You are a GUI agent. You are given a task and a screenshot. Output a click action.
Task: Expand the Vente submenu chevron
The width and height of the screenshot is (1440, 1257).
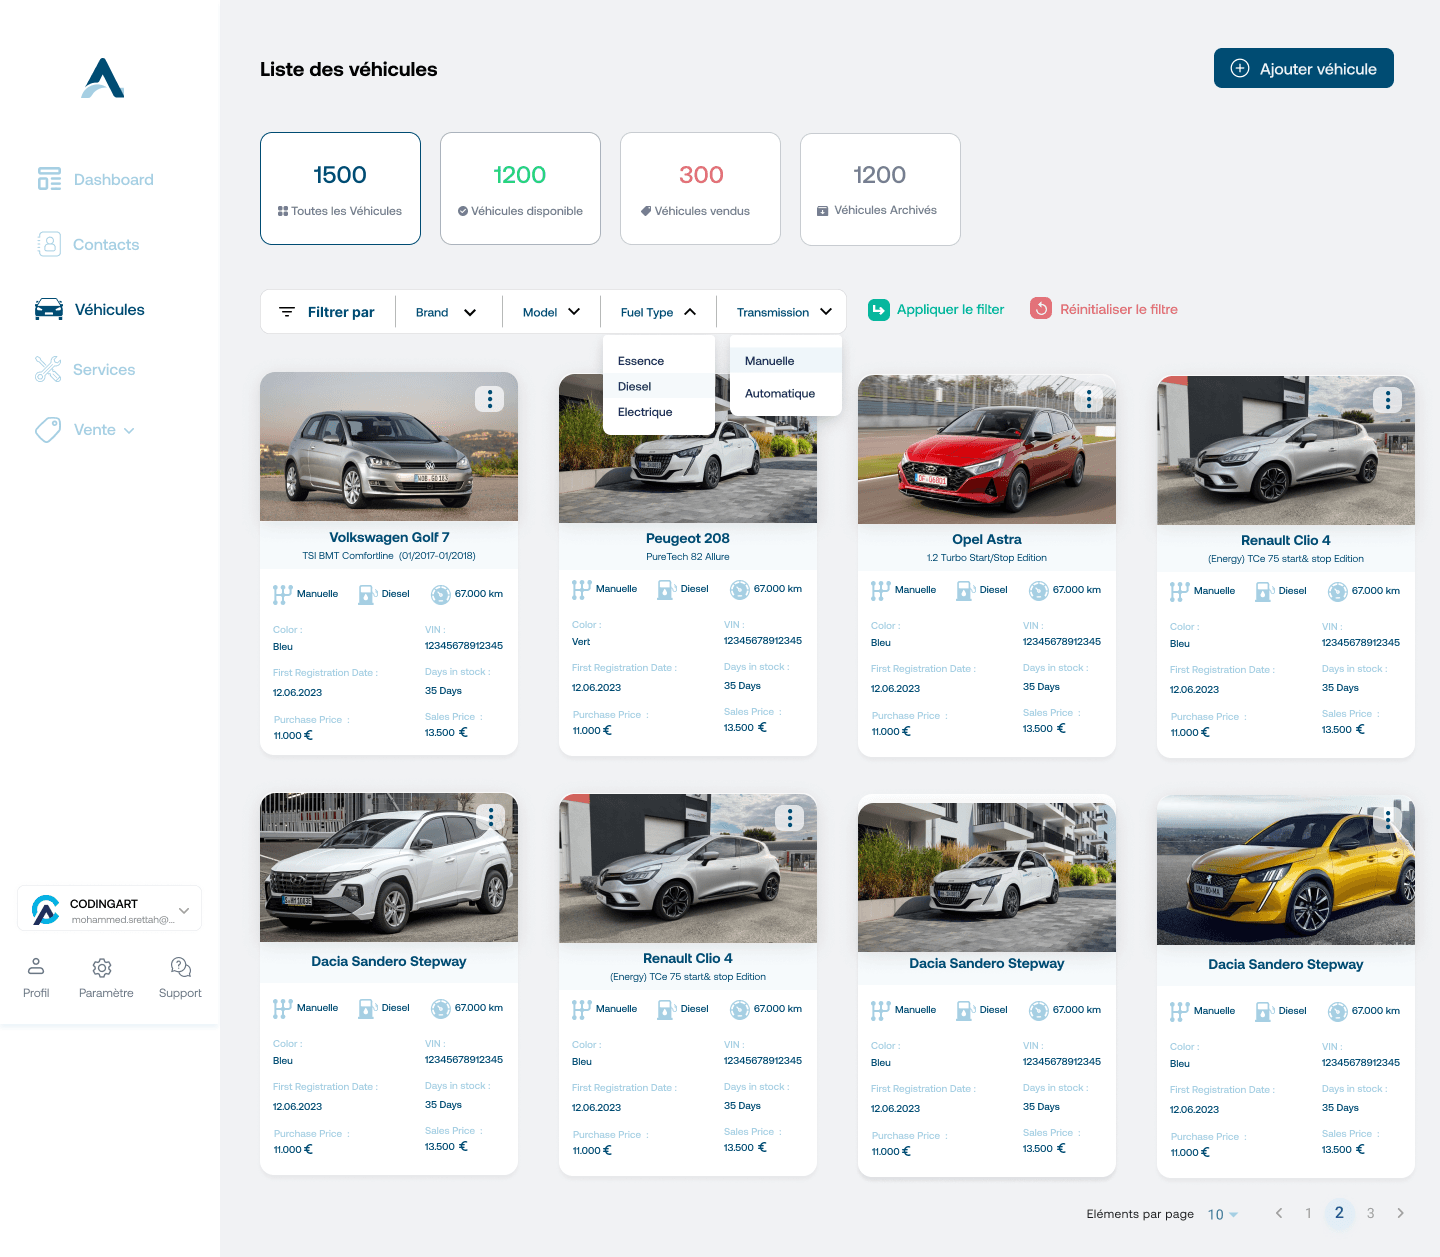tap(129, 430)
